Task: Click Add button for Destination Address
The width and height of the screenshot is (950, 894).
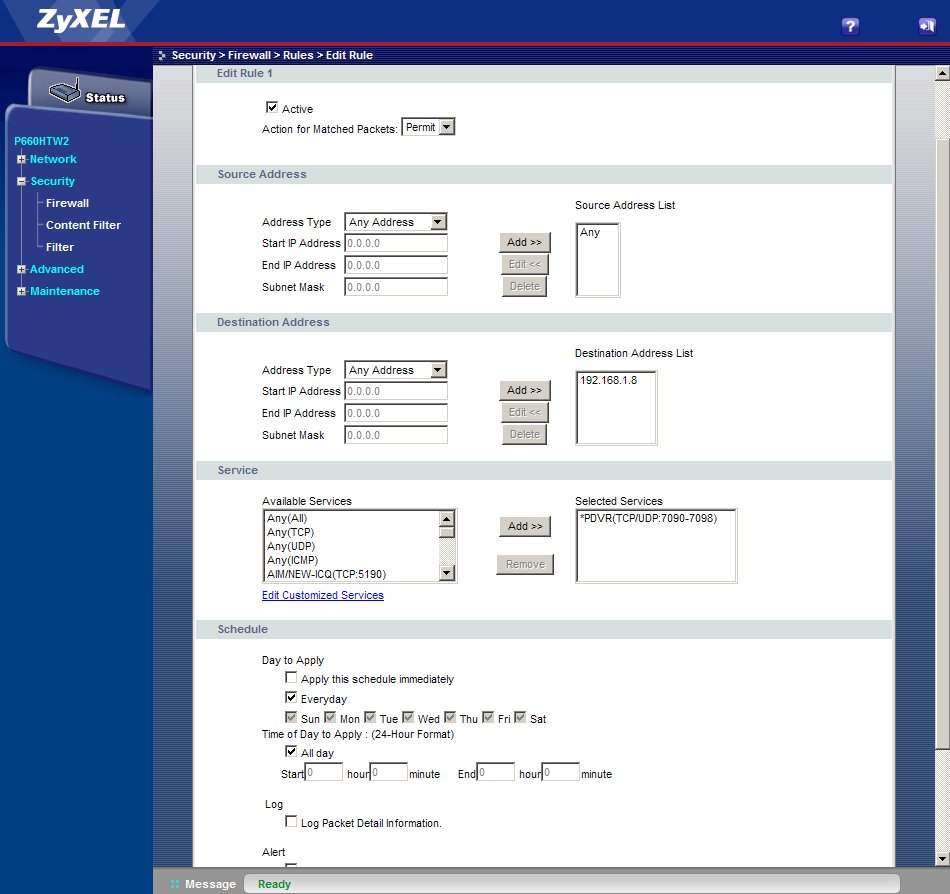Action: tap(524, 390)
